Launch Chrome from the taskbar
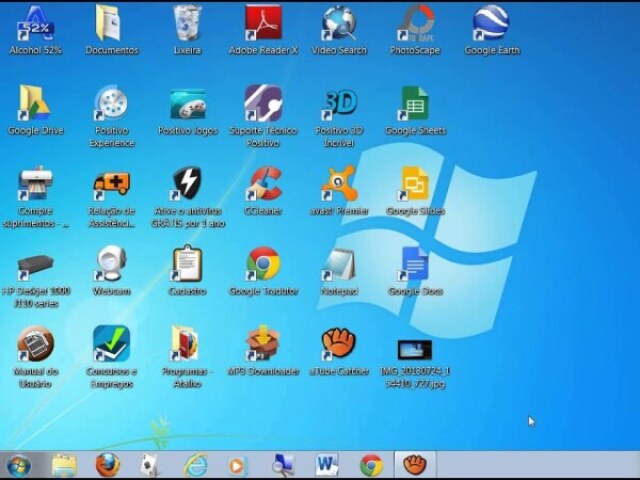The image size is (640, 480). point(371,466)
